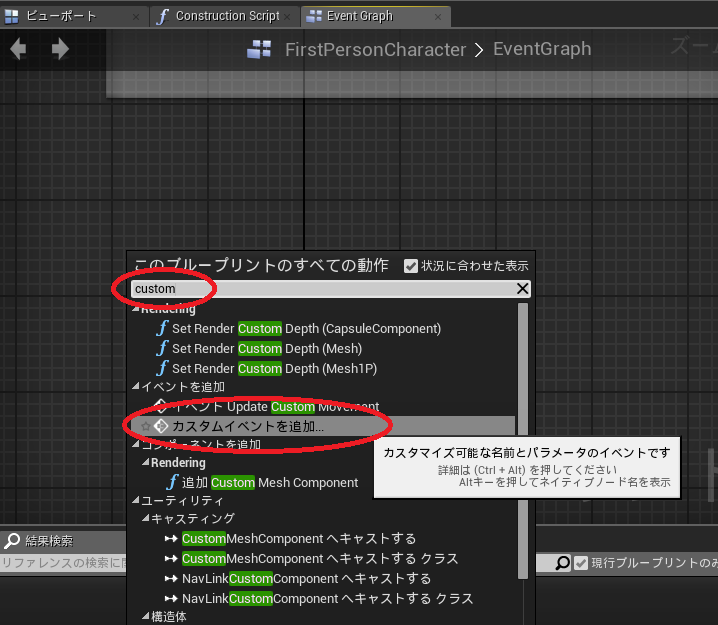Click the function icon of Set Render Custom Depth (Mesh1P)
Screen dimensions: 718x625
[x=162, y=369]
